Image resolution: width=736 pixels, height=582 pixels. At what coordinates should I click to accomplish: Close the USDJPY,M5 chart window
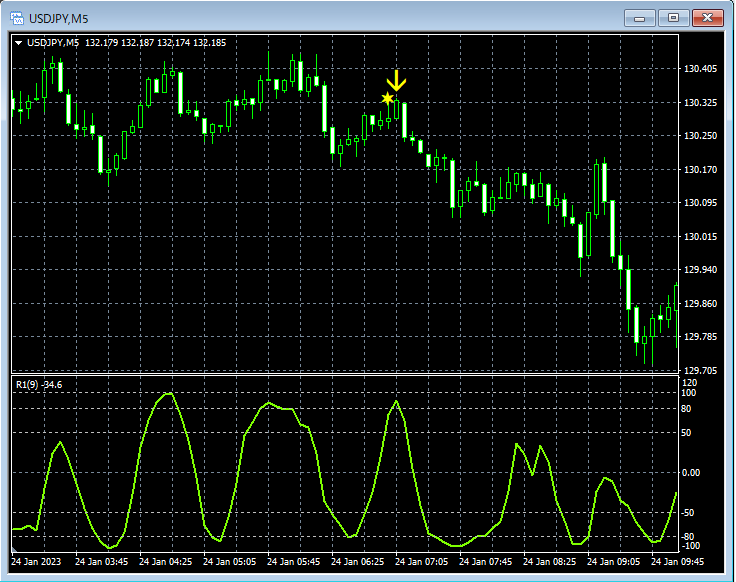pyautogui.click(x=708, y=18)
